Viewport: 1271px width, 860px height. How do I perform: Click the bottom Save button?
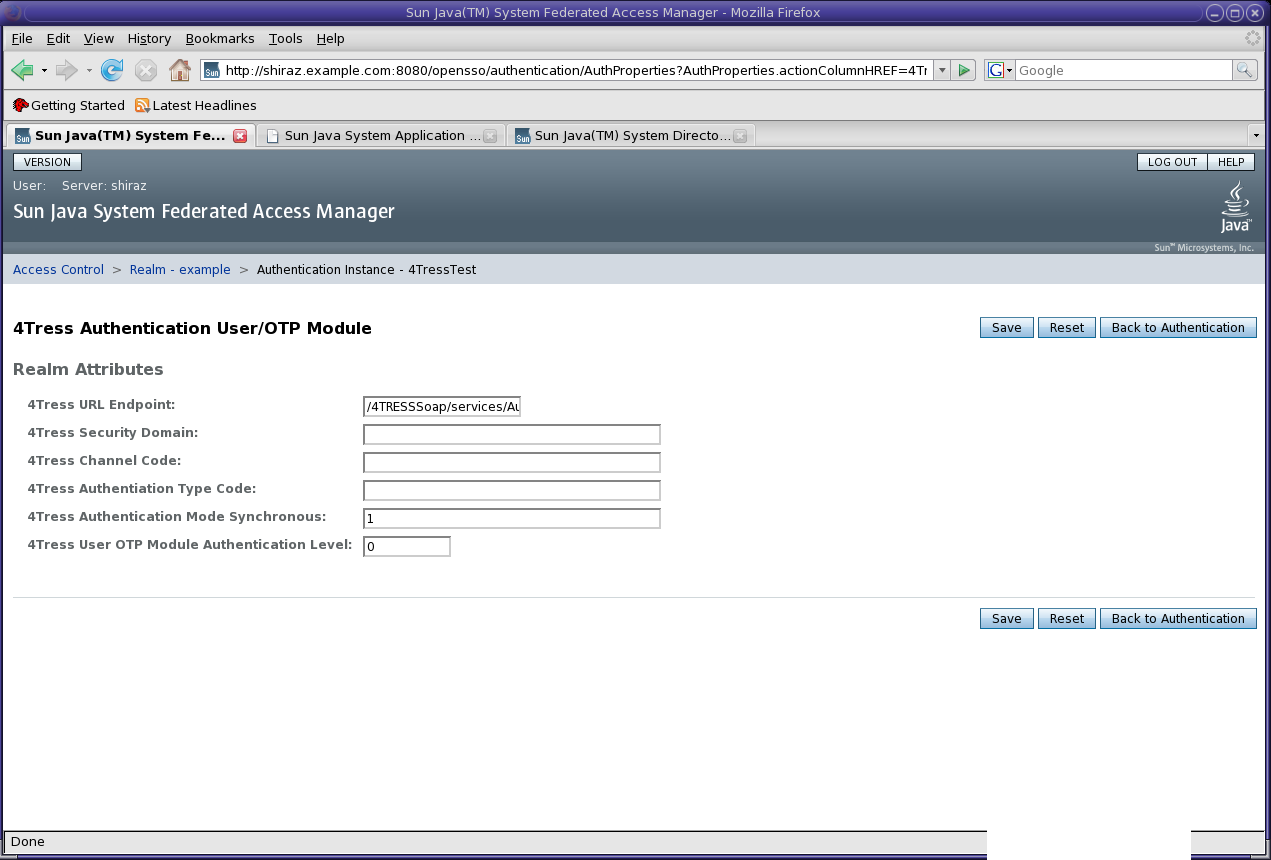click(x=1007, y=619)
